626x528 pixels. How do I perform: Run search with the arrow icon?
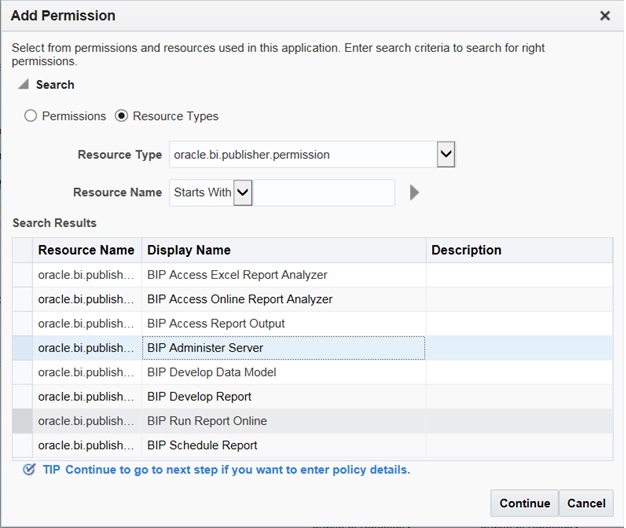[x=414, y=192]
